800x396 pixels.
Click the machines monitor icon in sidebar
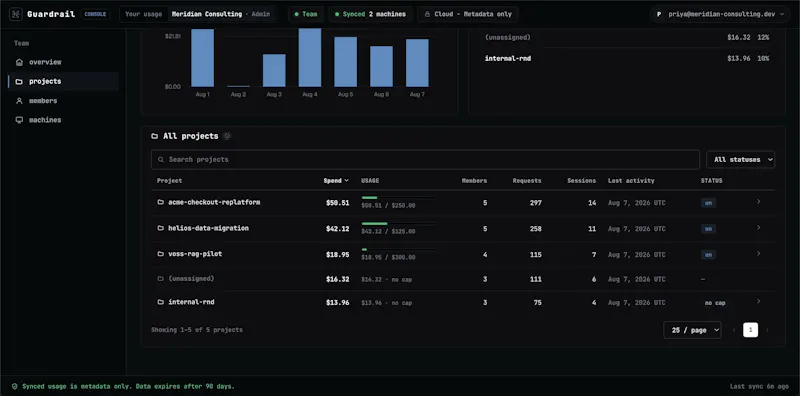pyautogui.click(x=19, y=120)
